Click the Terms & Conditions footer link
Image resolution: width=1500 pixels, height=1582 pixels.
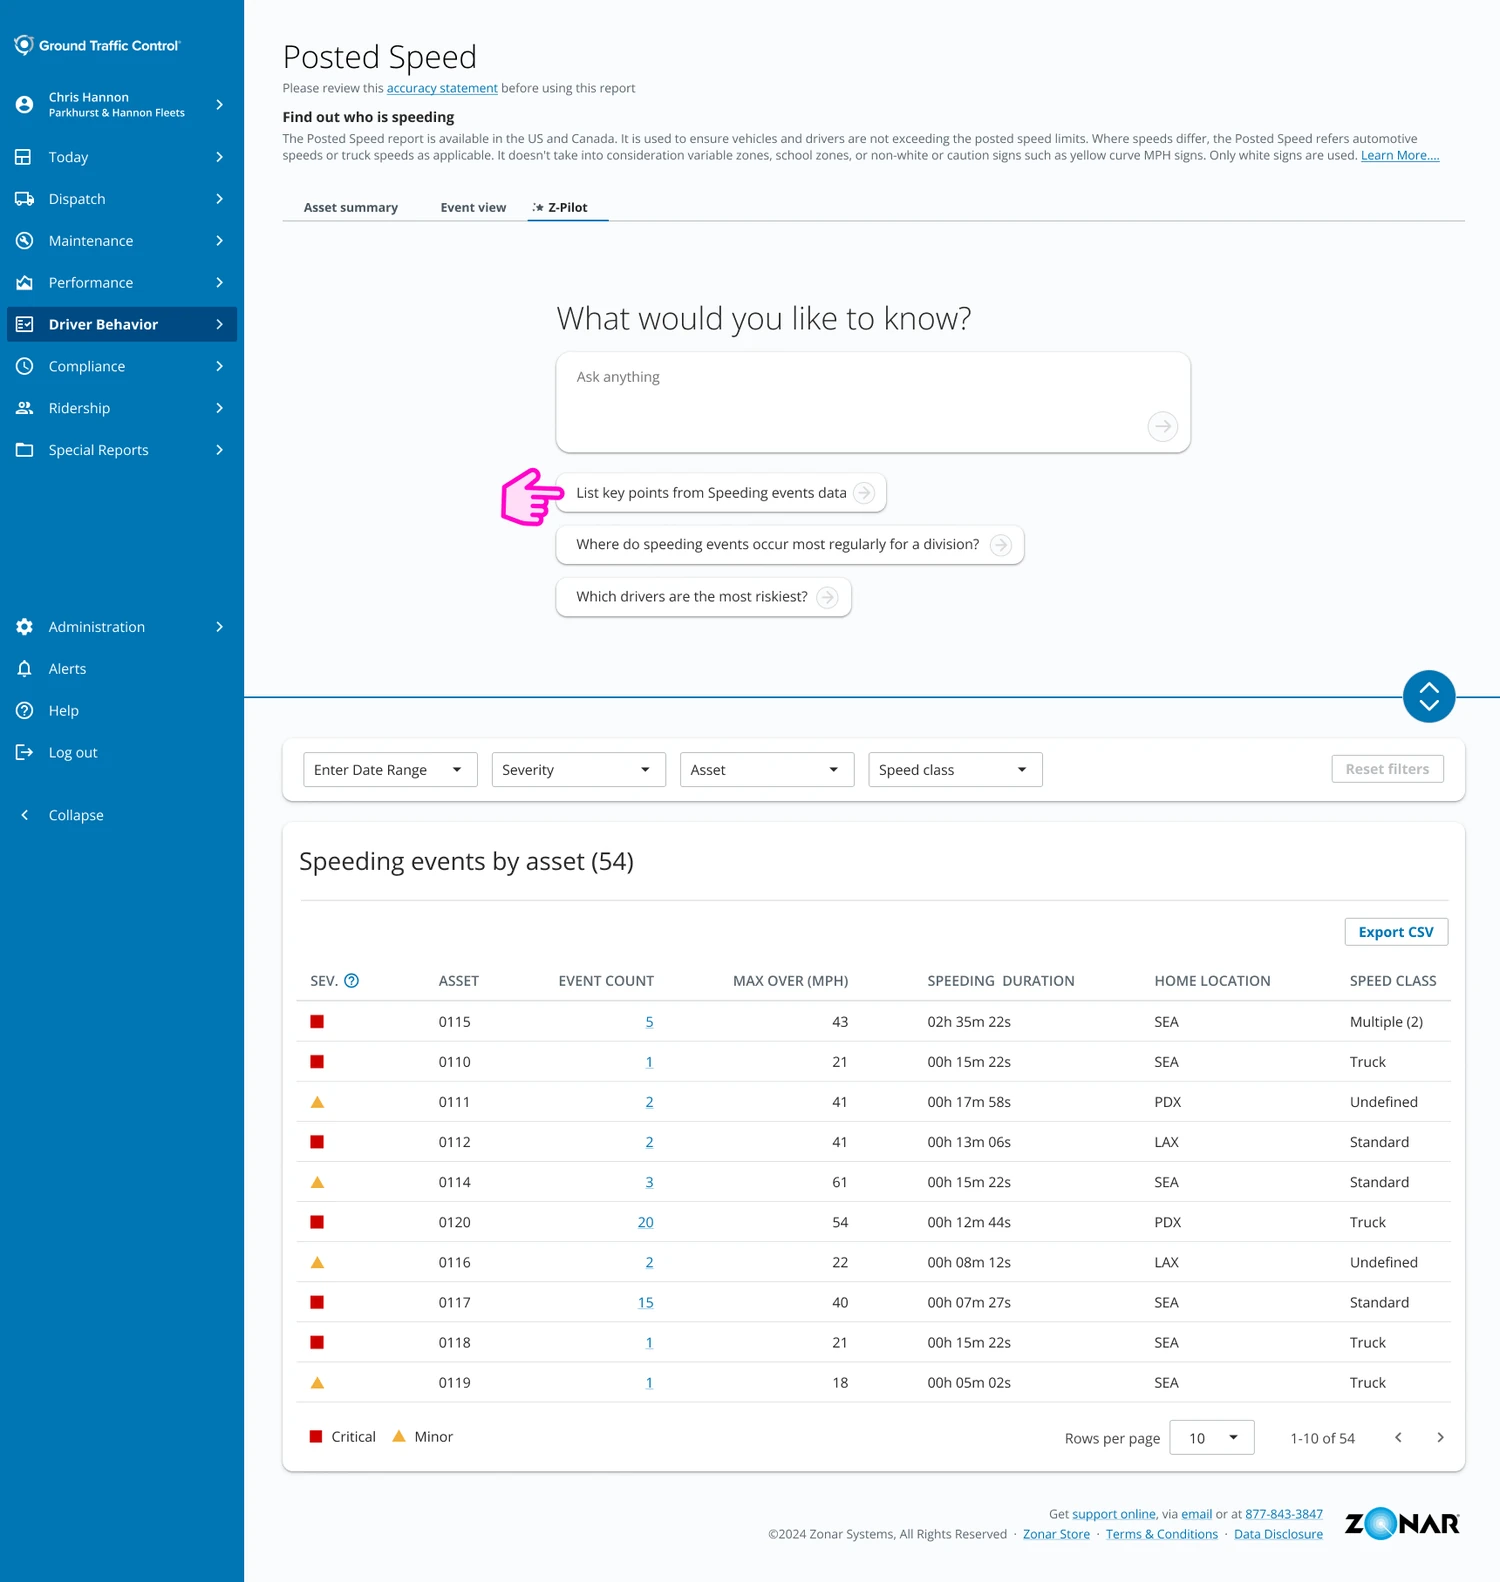coord(1162,1534)
